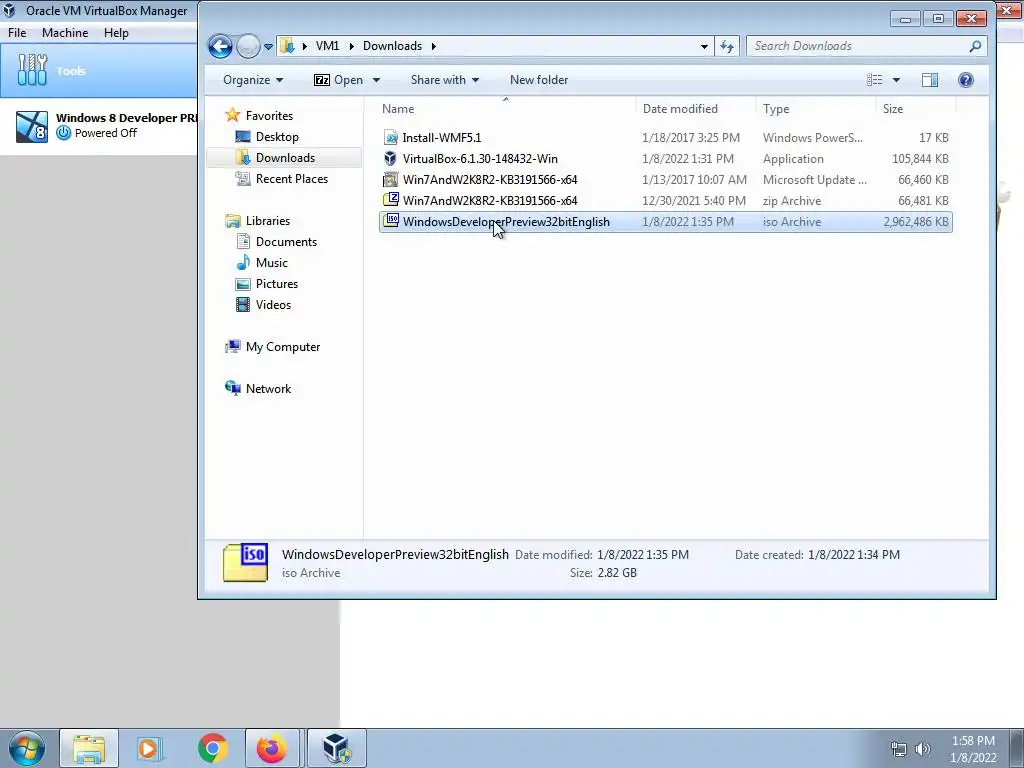Open VirtualBox Help menu

tap(116, 33)
